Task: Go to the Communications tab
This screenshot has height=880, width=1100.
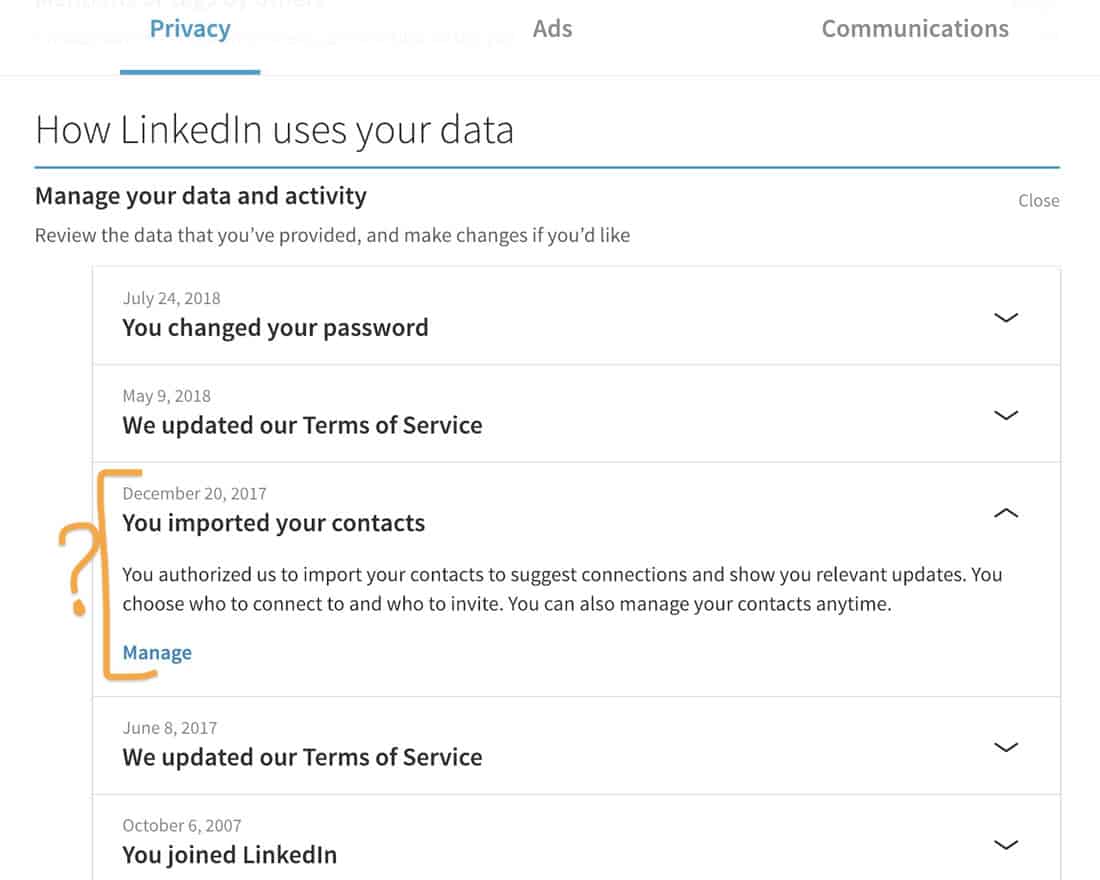Action: pos(915,29)
